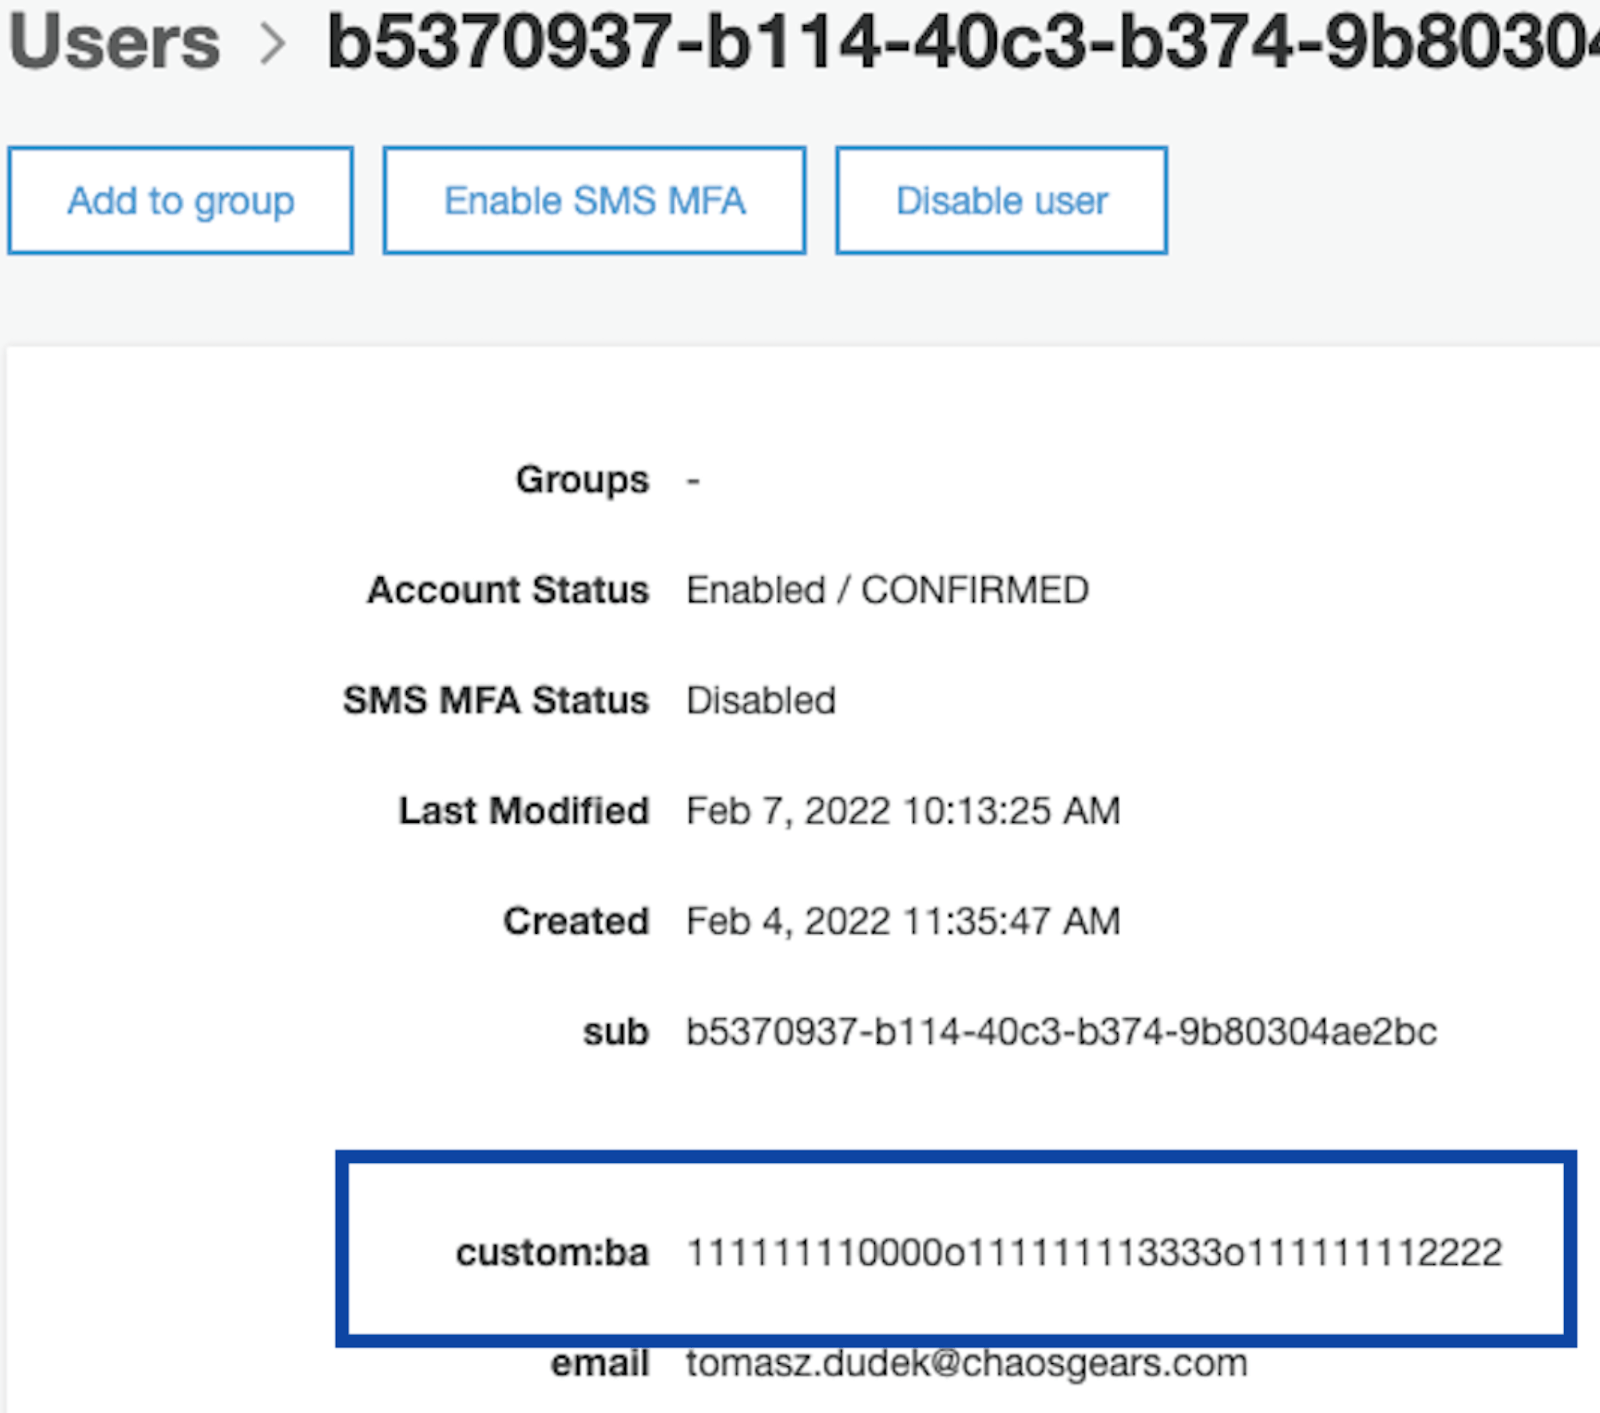The height and width of the screenshot is (1413, 1600).
Task: Click the Enable SMS MFA button
Action: pyautogui.click(x=595, y=199)
